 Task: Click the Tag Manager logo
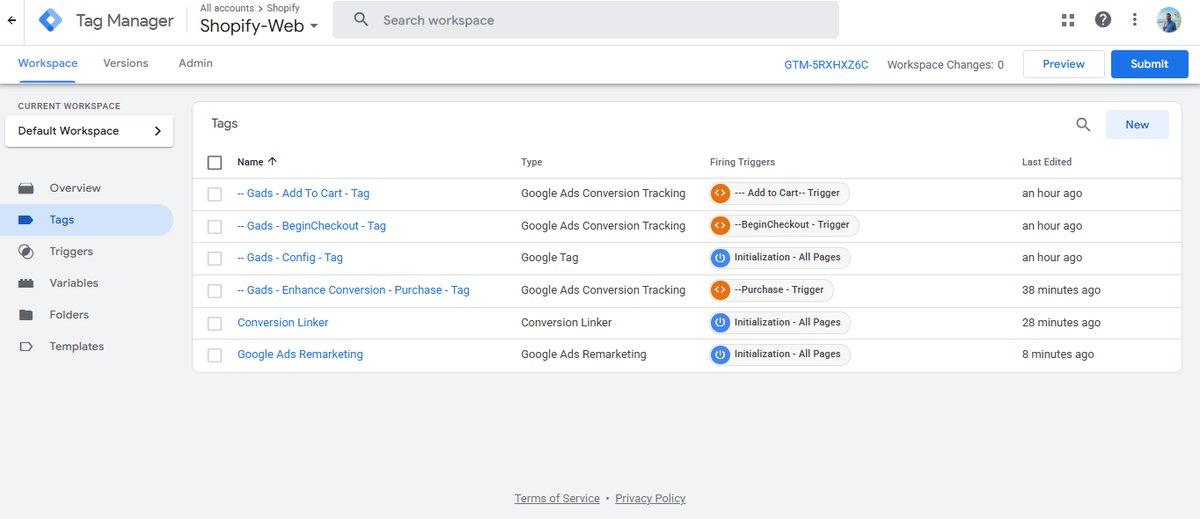50,20
